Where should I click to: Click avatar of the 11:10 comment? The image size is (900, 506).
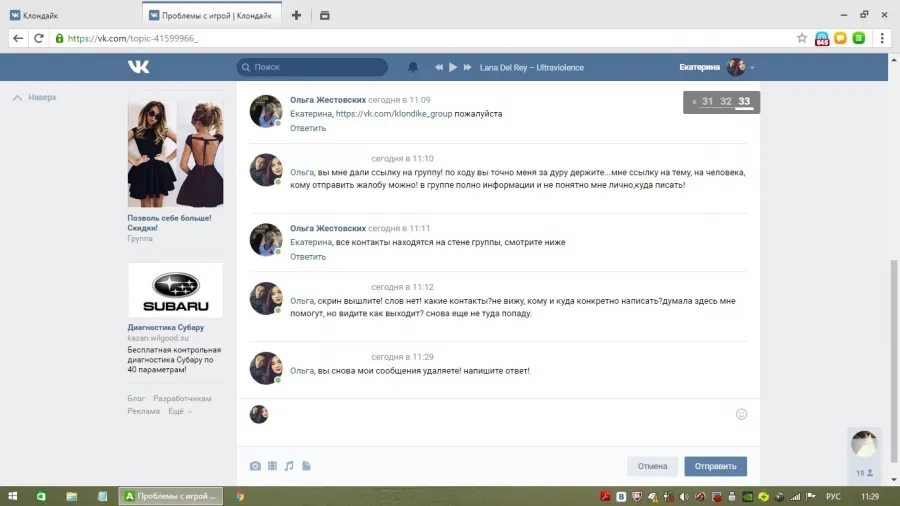(x=266, y=170)
